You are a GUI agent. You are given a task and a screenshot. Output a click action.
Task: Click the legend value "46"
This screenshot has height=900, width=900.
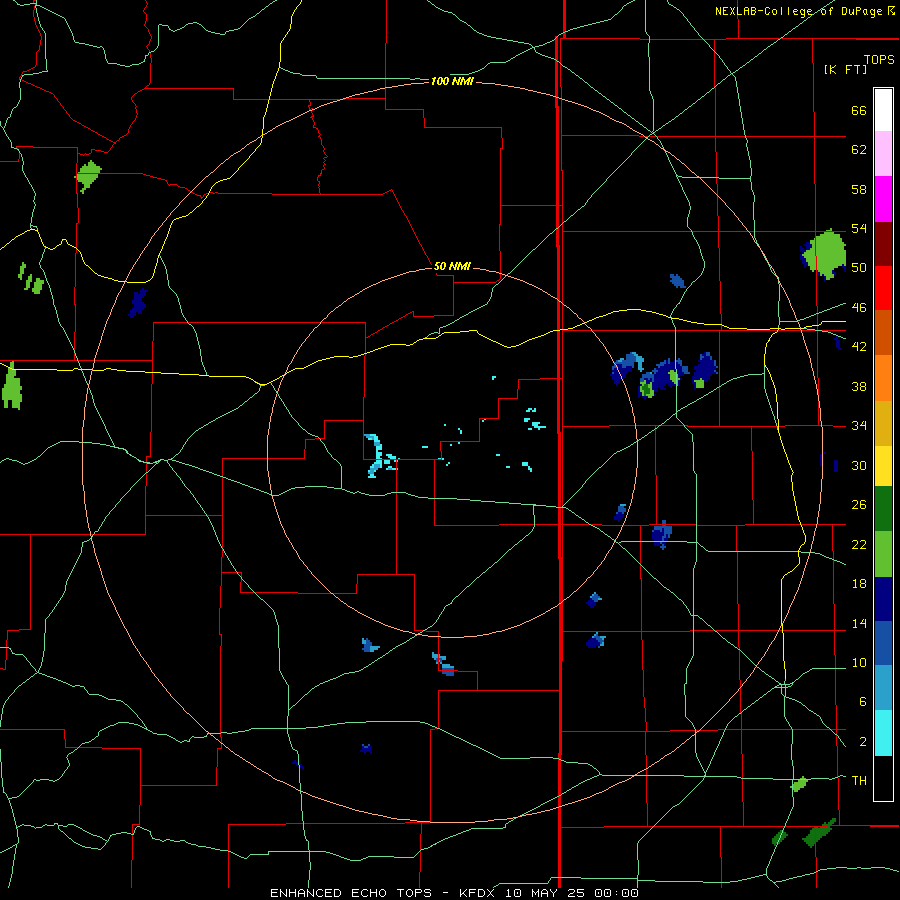[x=859, y=307]
